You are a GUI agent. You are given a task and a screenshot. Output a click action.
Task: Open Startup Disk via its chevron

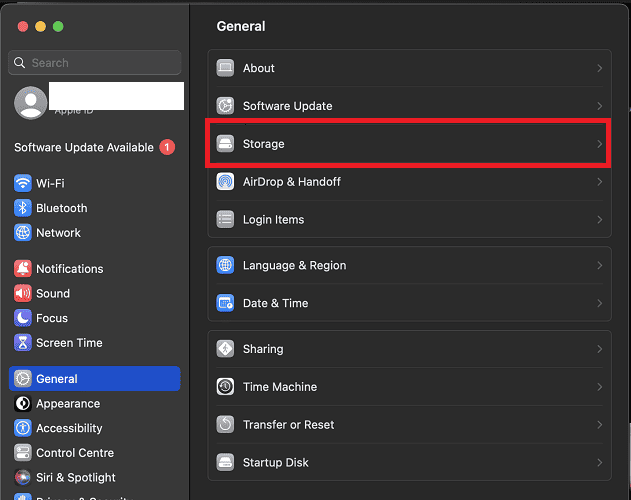[599, 463]
